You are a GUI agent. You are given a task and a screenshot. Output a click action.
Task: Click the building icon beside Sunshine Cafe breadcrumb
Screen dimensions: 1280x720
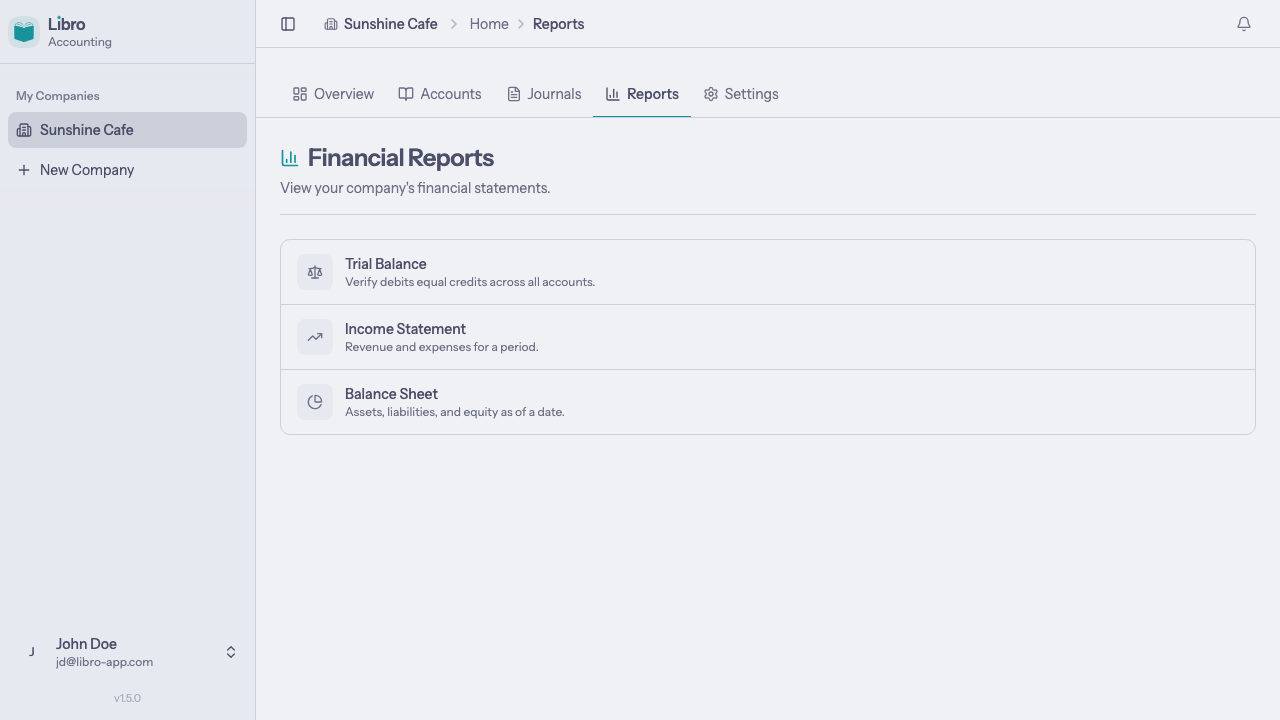tap(331, 23)
